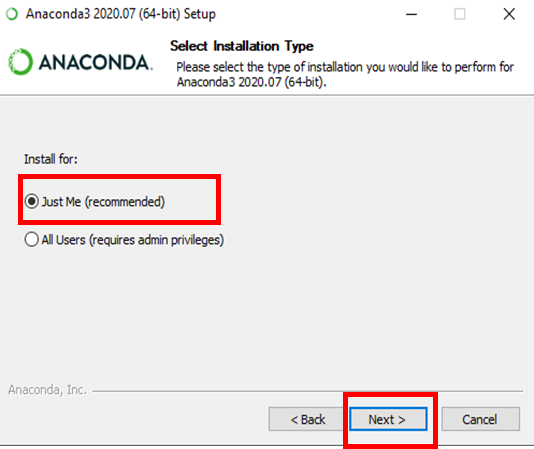Click the "Select Installation Type" heading

pyautogui.click(x=242, y=46)
